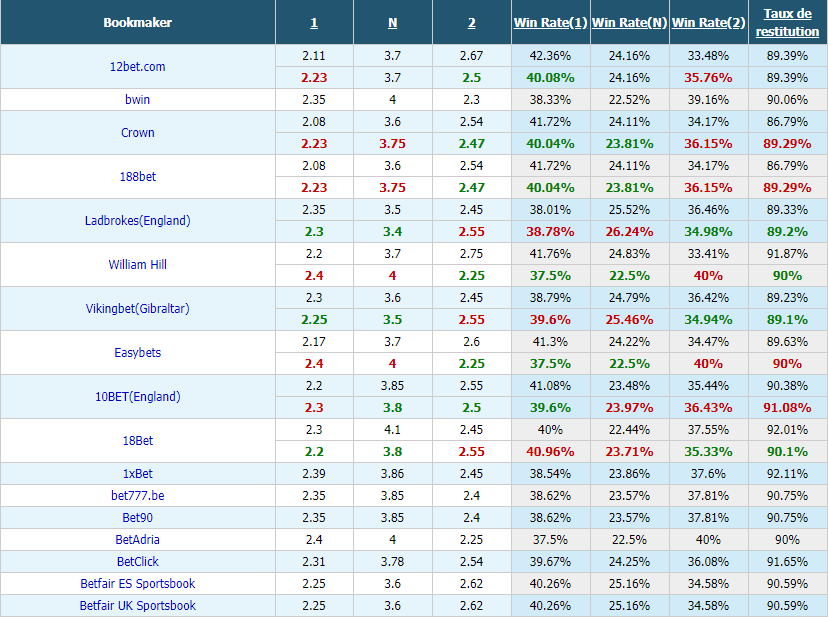This screenshot has width=828, height=617.
Task: Click 1xBet's 2.39 home odds
Action: click(x=314, y=474)
